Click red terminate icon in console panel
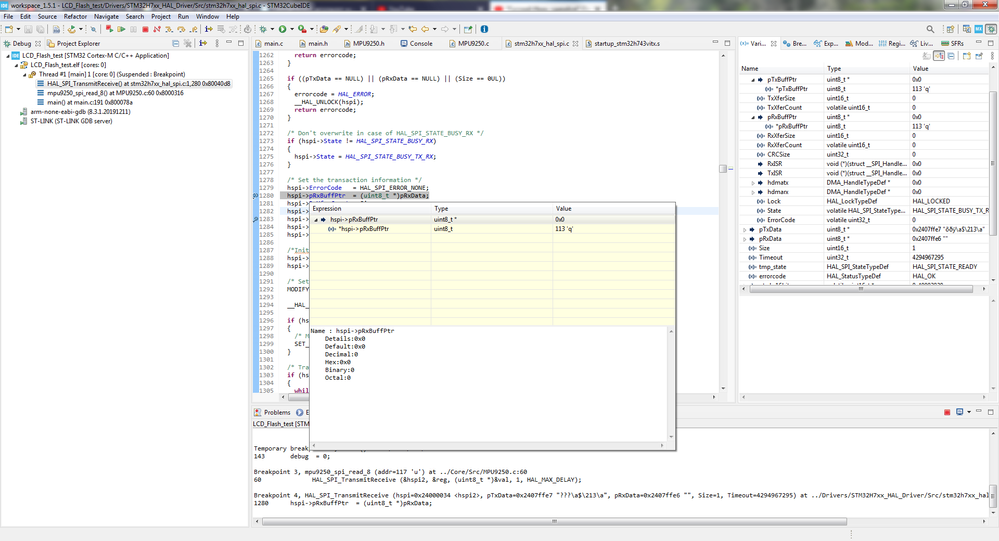The height and width of the screenshot is (541, 999). click(947, 412)
